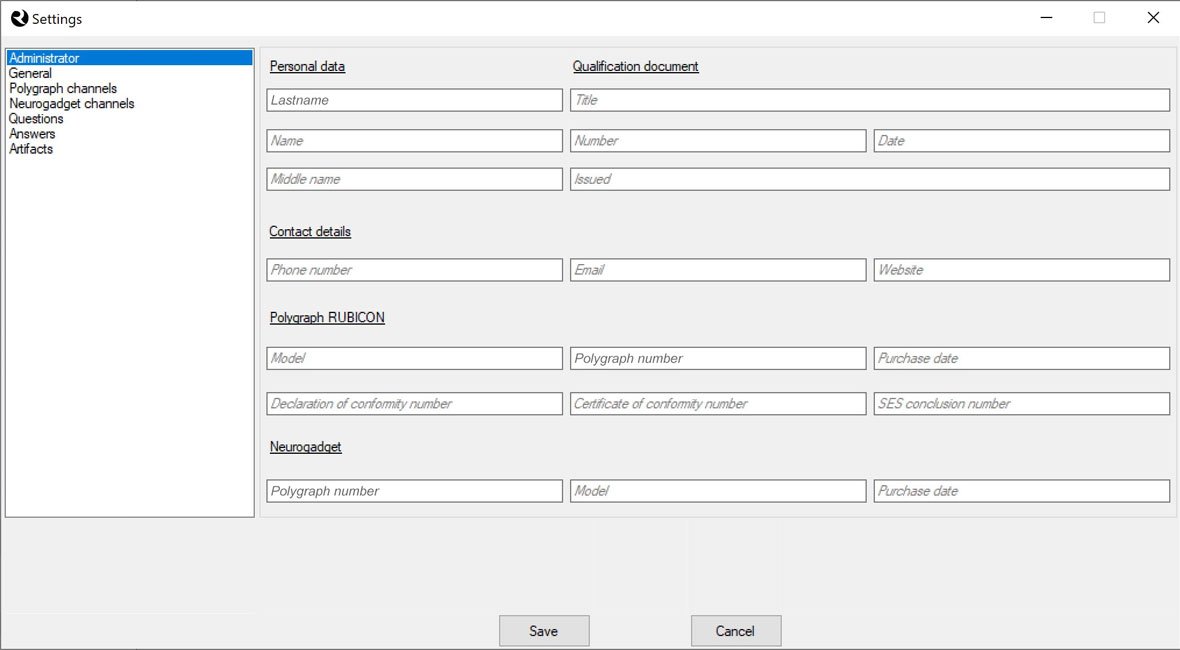Click the Settings app icon in the title bar
Viewport: 1180px width, 650px height.
click(15, 18)
